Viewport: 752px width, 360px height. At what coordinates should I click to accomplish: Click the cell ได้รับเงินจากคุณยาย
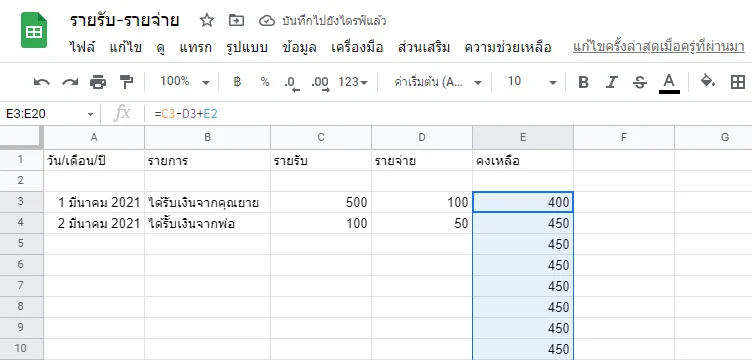207,202
